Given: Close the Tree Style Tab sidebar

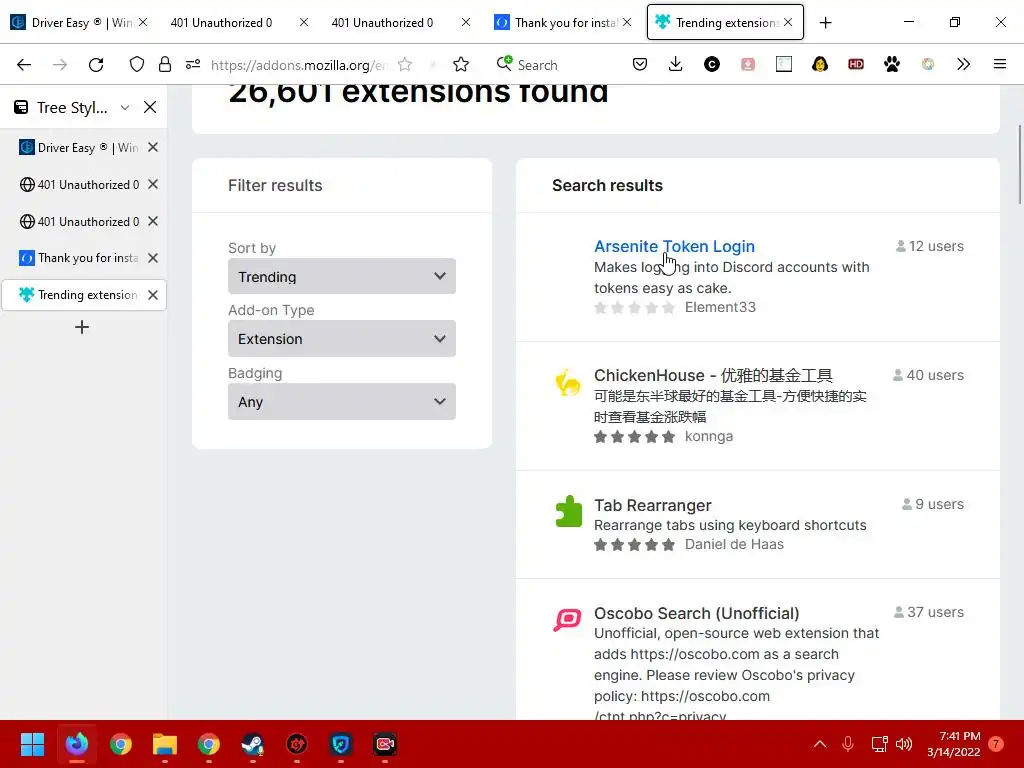Looking at the screenshot, I should tap(150, 107).
